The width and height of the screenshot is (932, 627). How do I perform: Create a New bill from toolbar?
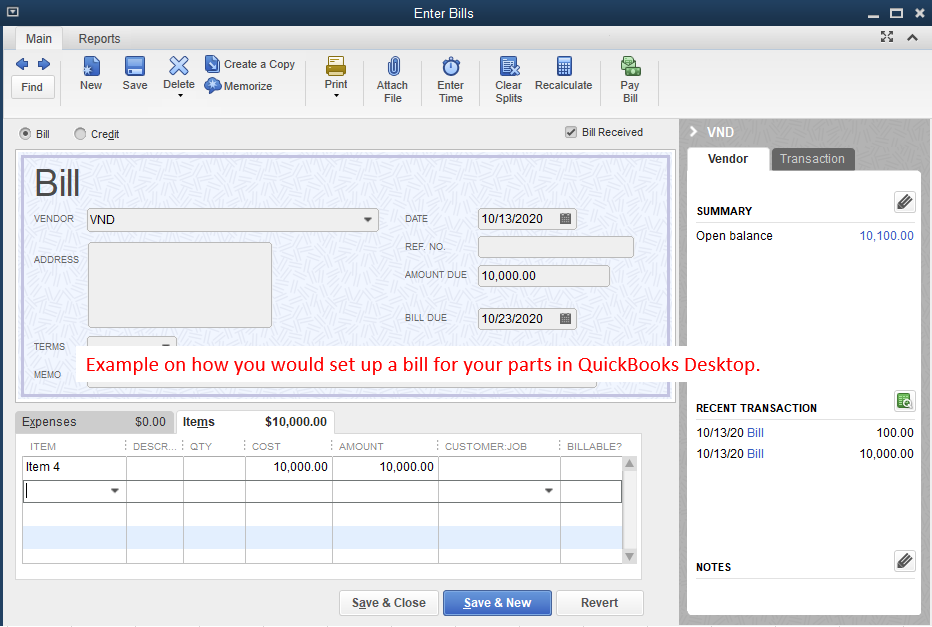pos(91,73)
